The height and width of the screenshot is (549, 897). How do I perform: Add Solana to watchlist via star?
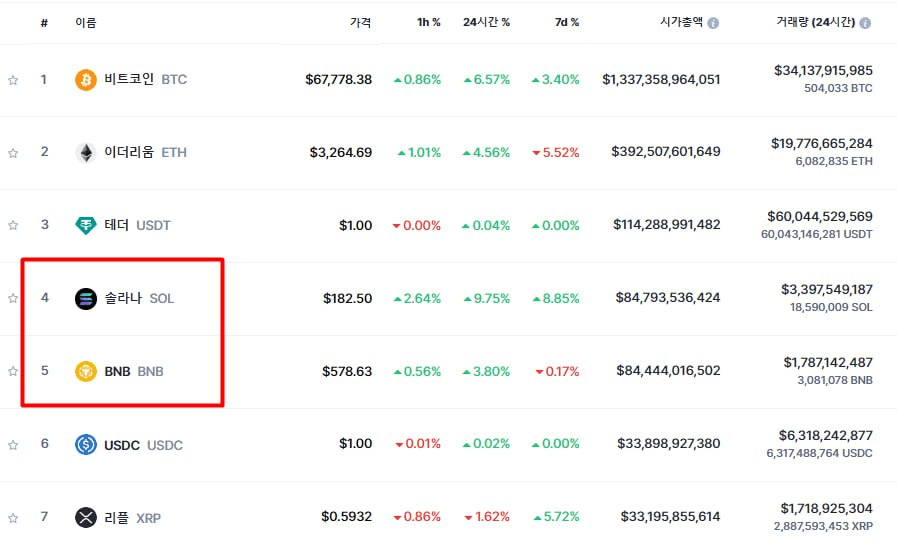point(13,298)
